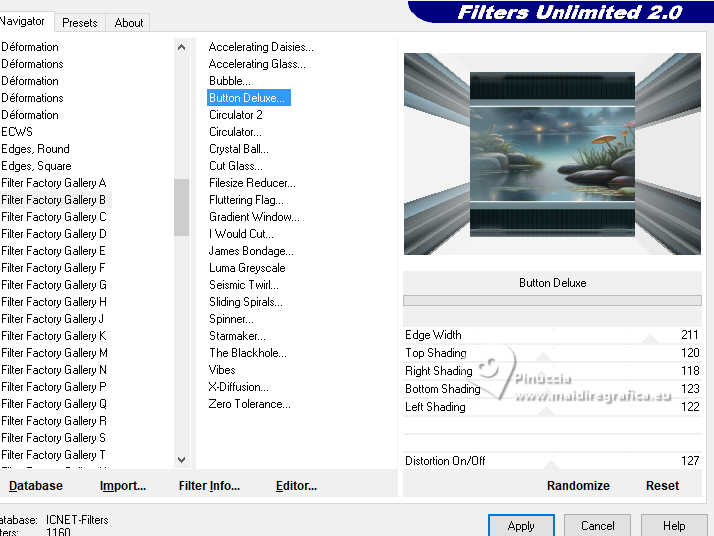This screenshot has width=714, height=536.
Task: Reset the filter settings
Action: point(662,485)
